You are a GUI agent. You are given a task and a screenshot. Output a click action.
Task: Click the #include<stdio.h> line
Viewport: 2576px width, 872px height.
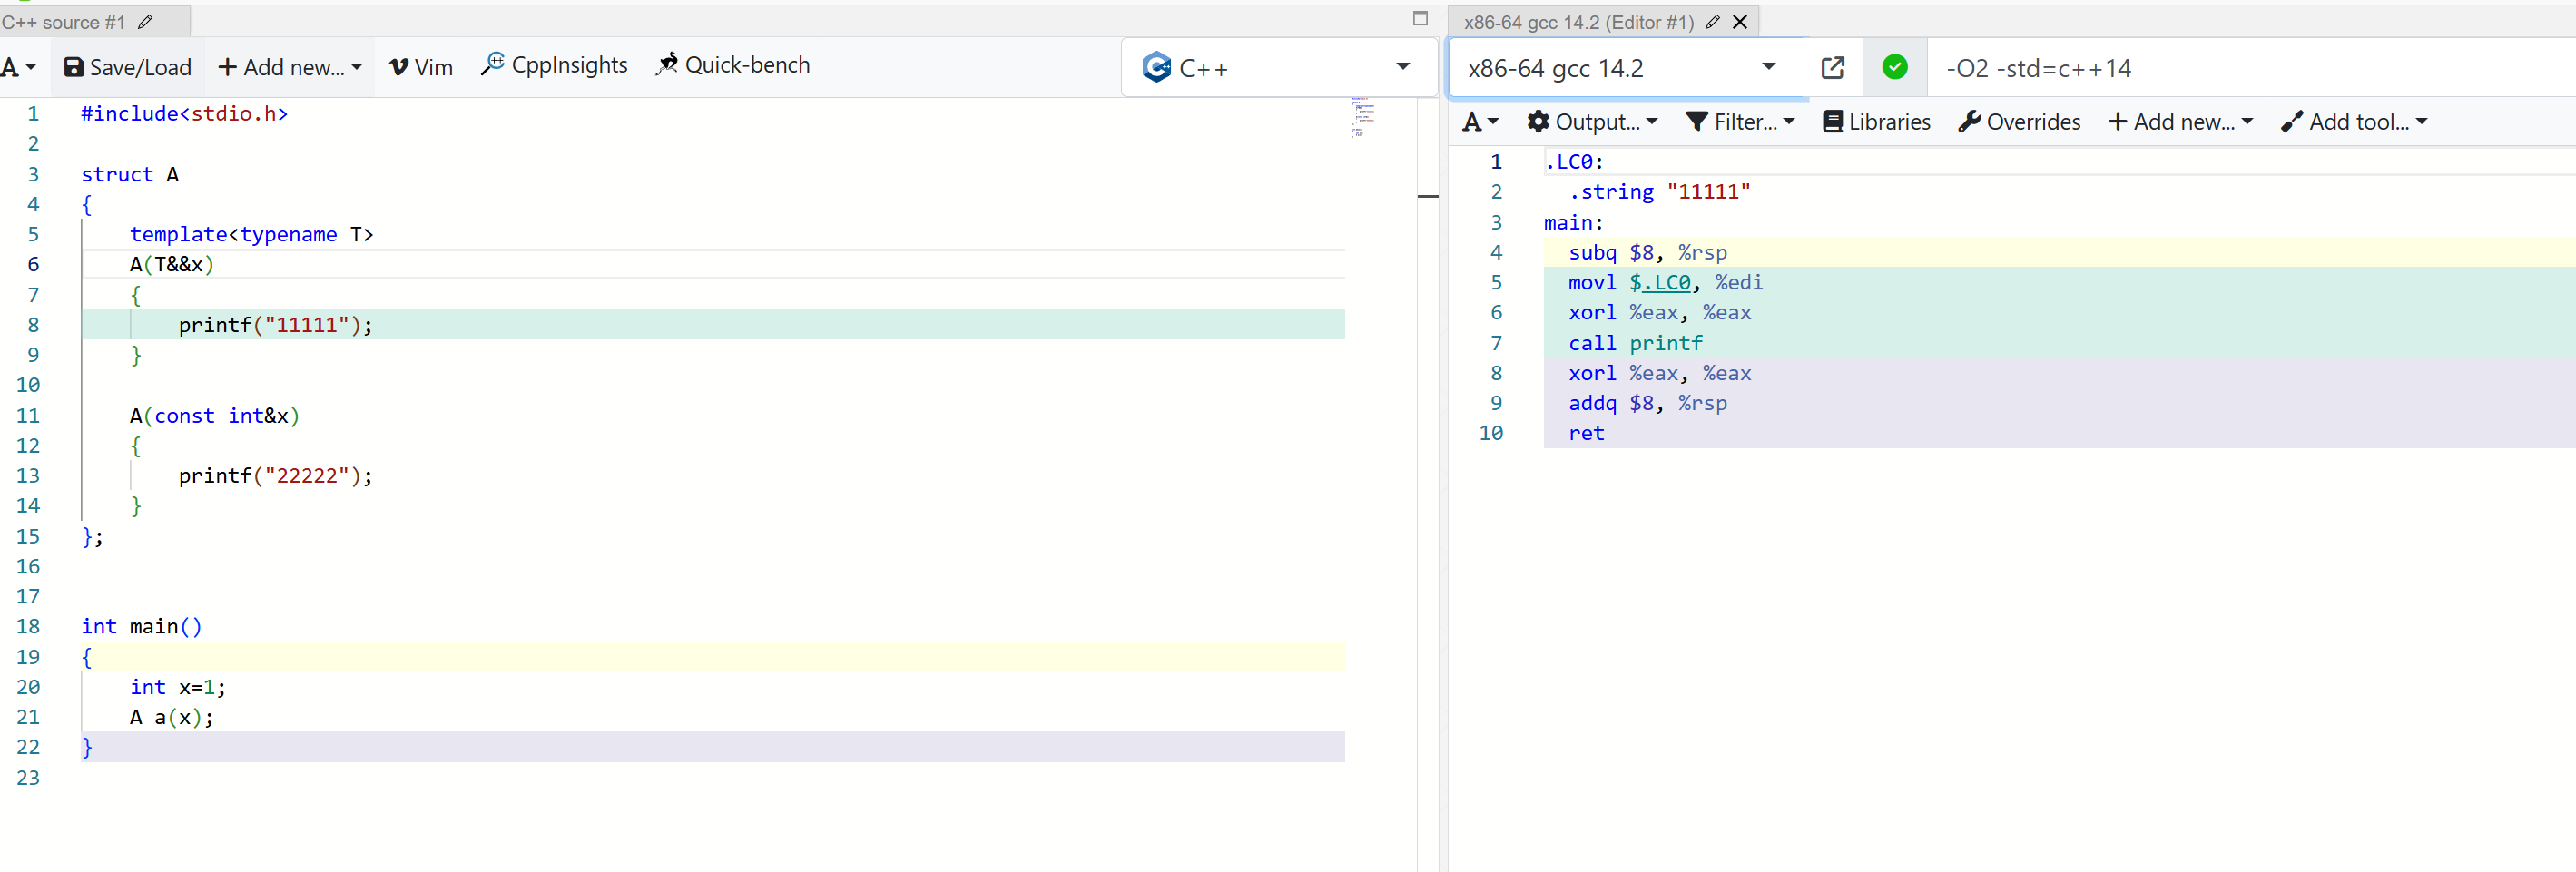[184, 114]
